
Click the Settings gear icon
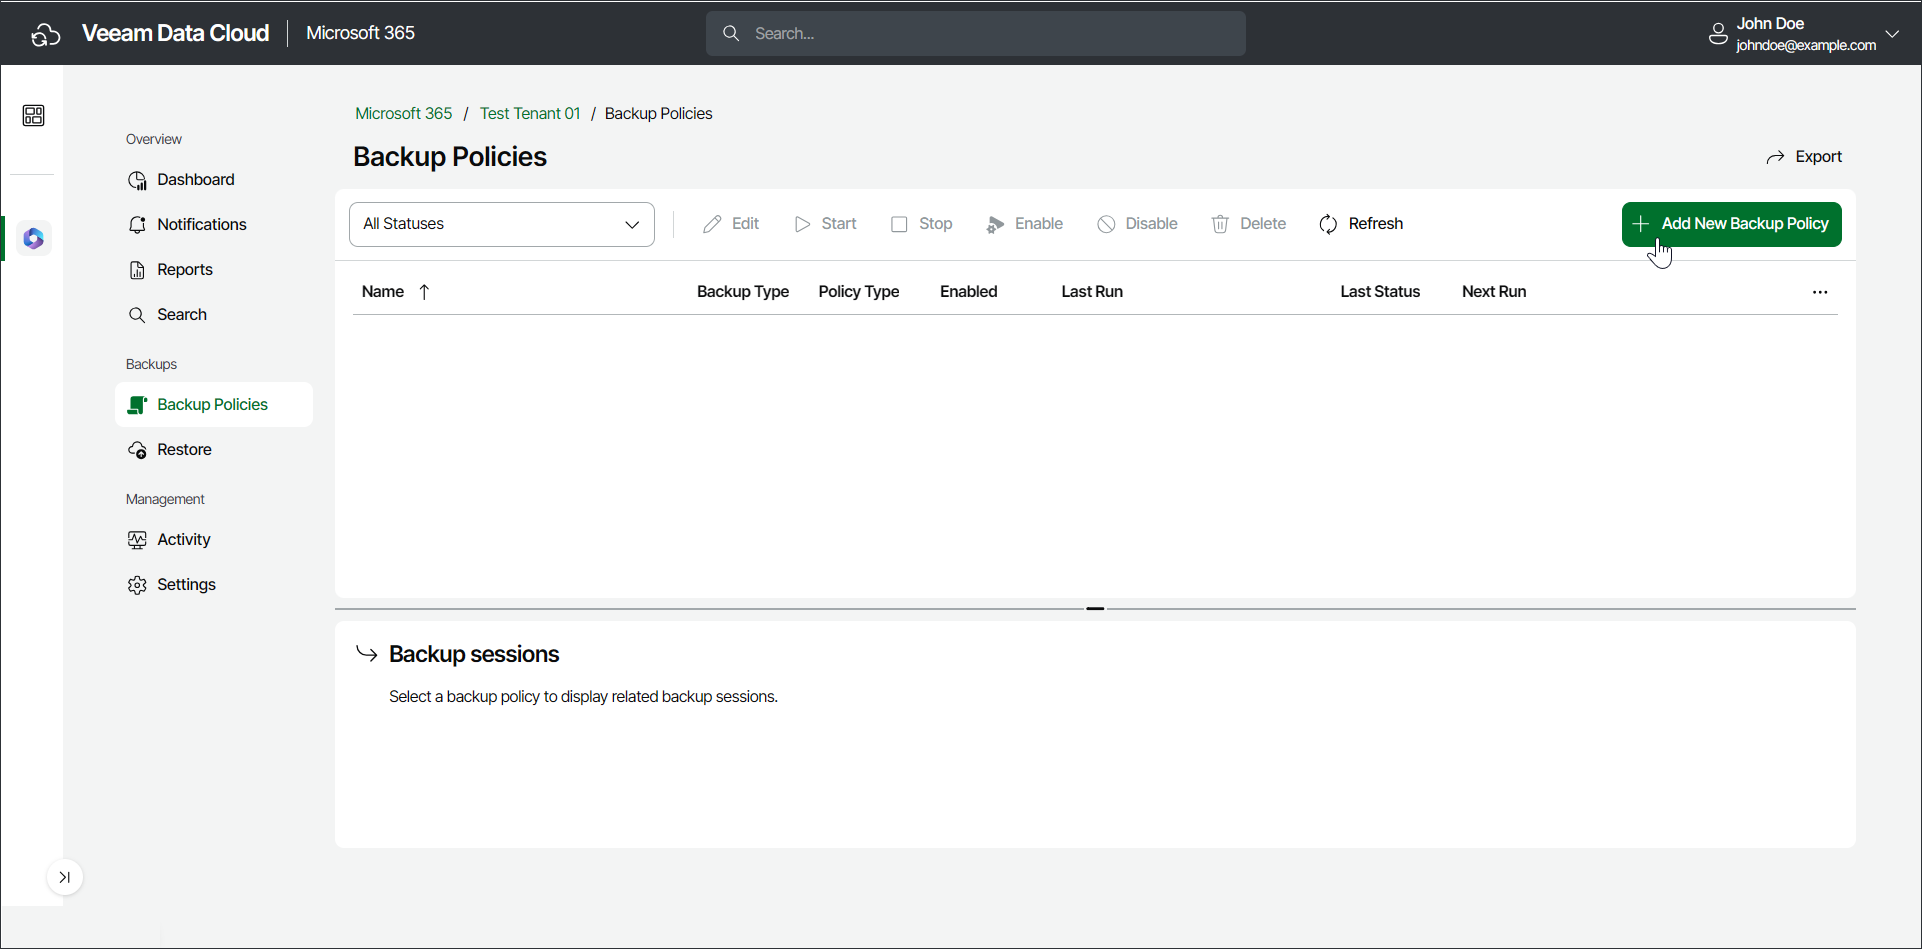click(137, 585)
